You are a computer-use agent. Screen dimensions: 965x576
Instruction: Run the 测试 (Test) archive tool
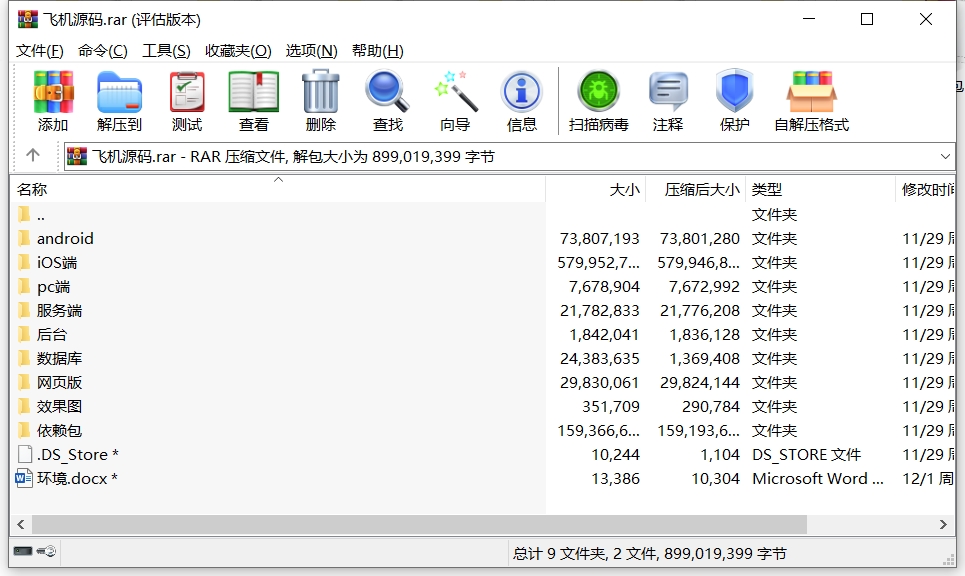pyautogui.click(x=186, y=101)
